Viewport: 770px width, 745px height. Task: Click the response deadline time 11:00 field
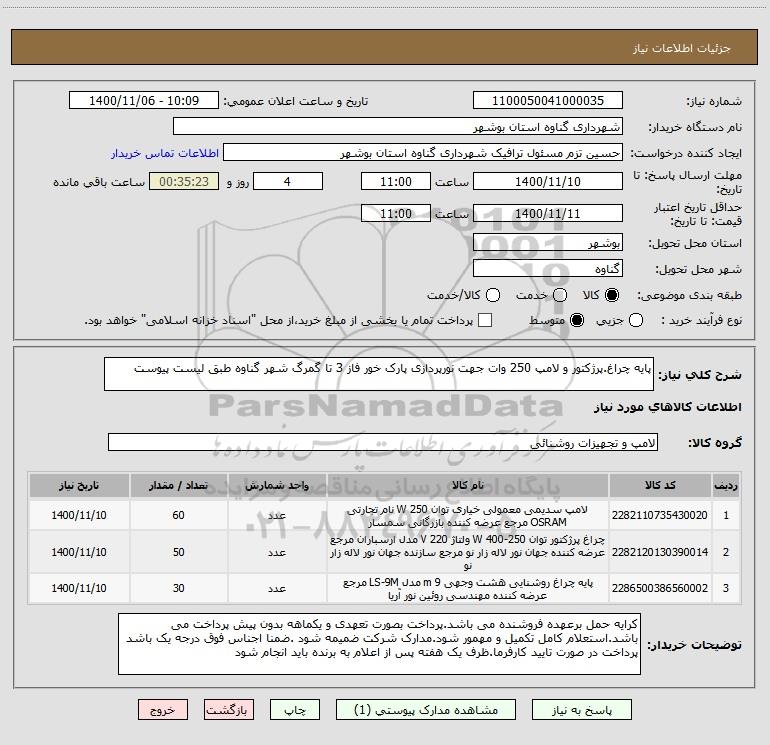pyautogui.click(x=396, y=181)
